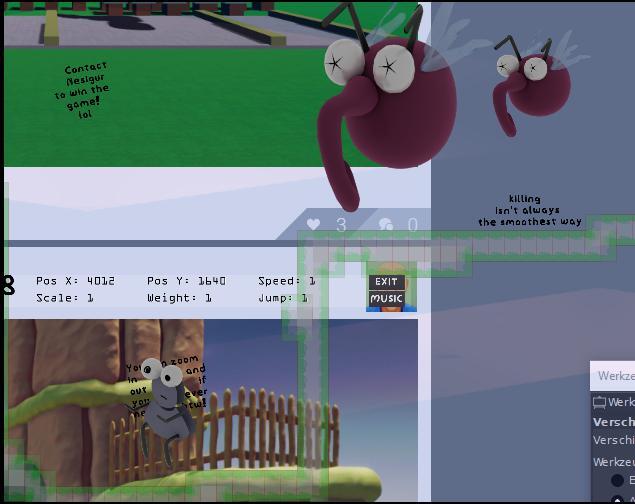Screen dimensions: 635x504
Task: Click the comment bubble icon
Action: point(386,225)
